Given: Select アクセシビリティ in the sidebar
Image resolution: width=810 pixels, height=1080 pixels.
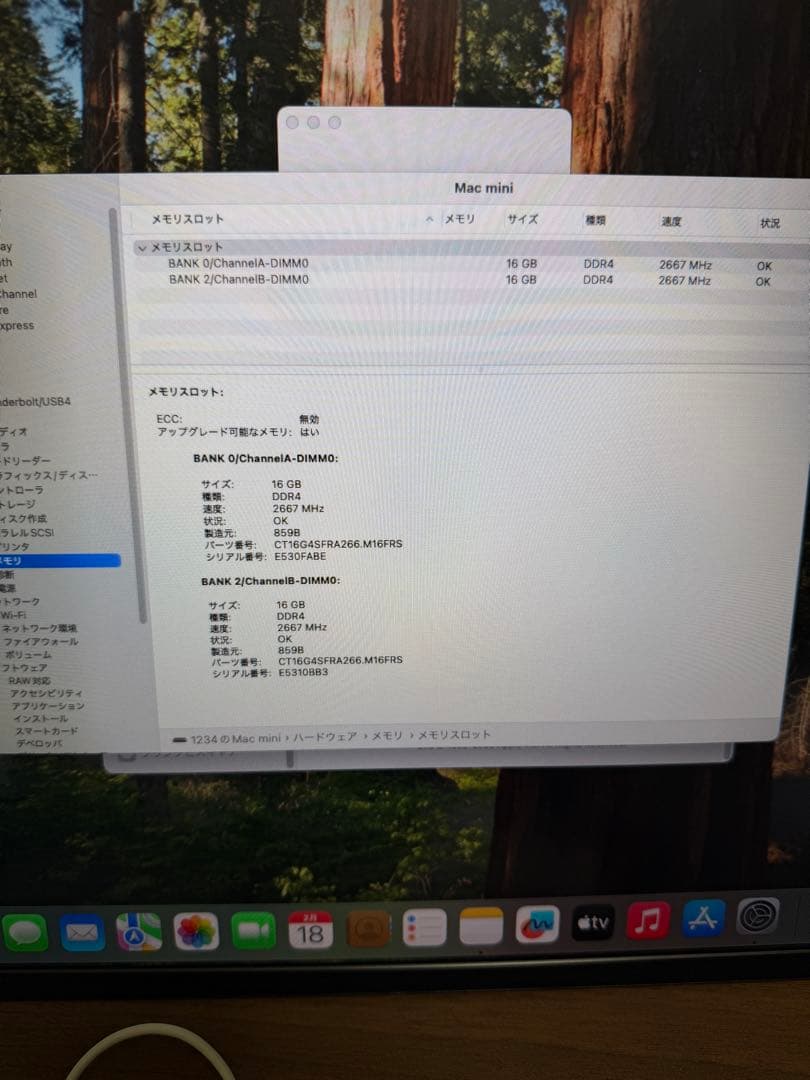Looking at the screenshot, I should click(46, 693).
